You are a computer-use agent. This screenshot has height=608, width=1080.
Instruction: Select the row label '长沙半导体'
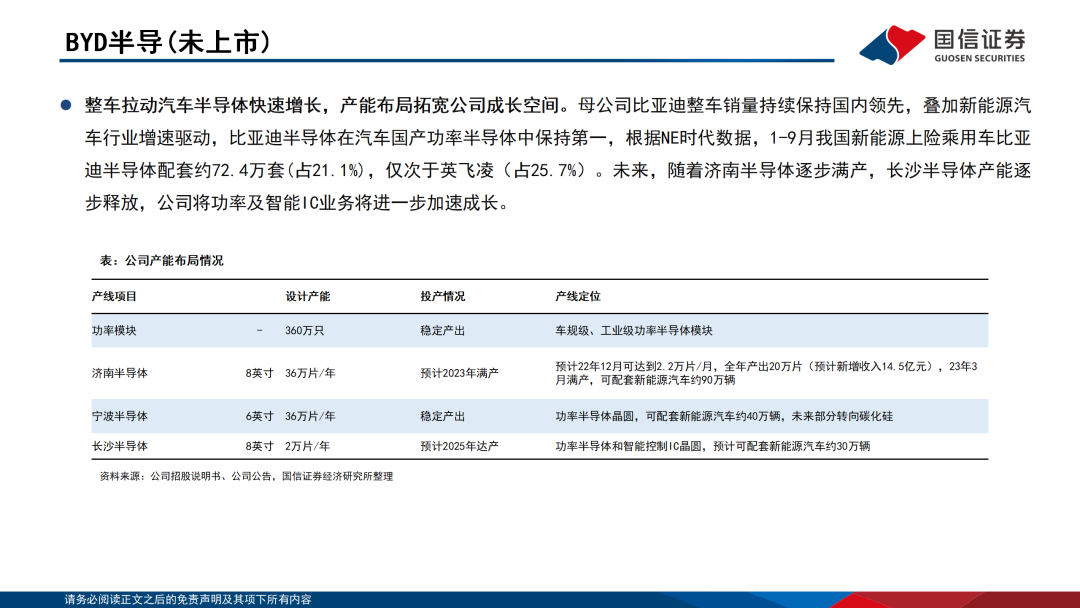120,446
